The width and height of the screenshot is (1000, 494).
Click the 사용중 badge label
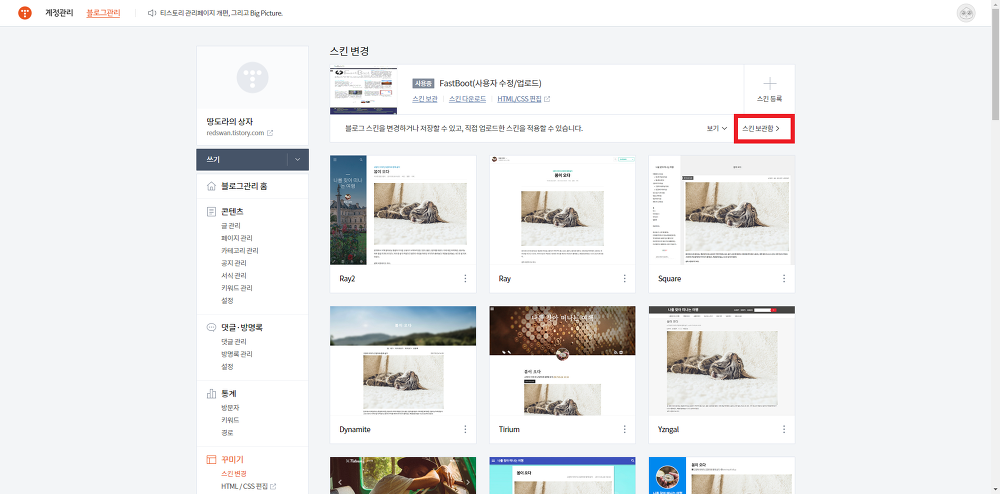pos(423,83)
